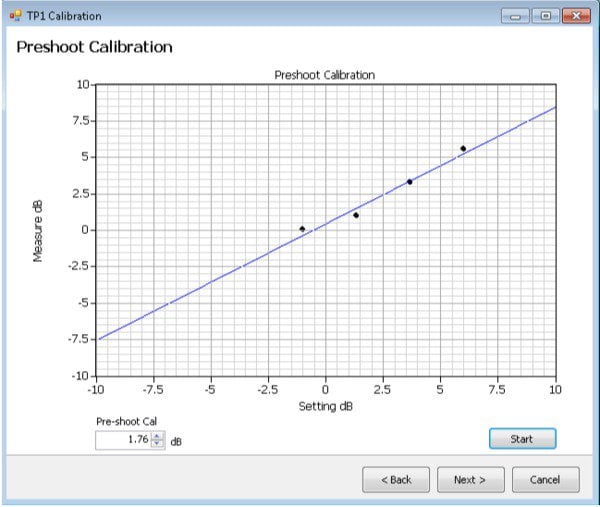Close the TP1 Calibration dialog
This screenshot has height=507, width=600.
tap(573, 16)
